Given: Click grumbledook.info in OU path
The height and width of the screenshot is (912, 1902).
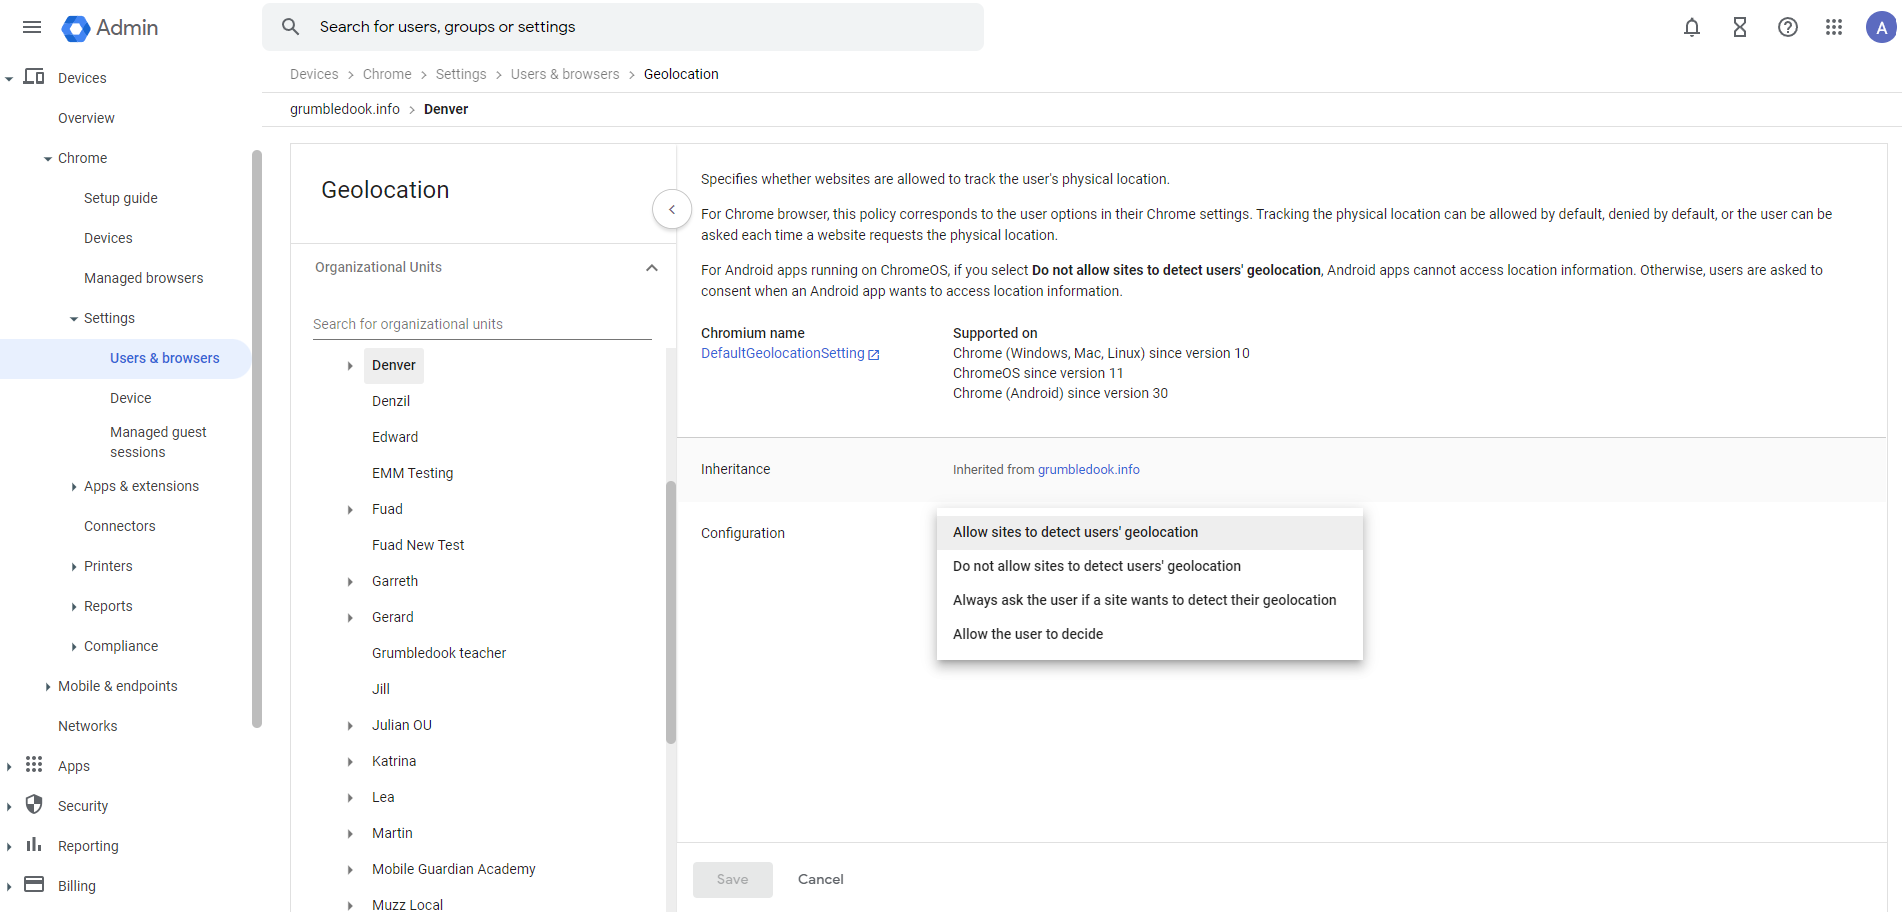Looking at the screenshot, I should pos(345,109).
